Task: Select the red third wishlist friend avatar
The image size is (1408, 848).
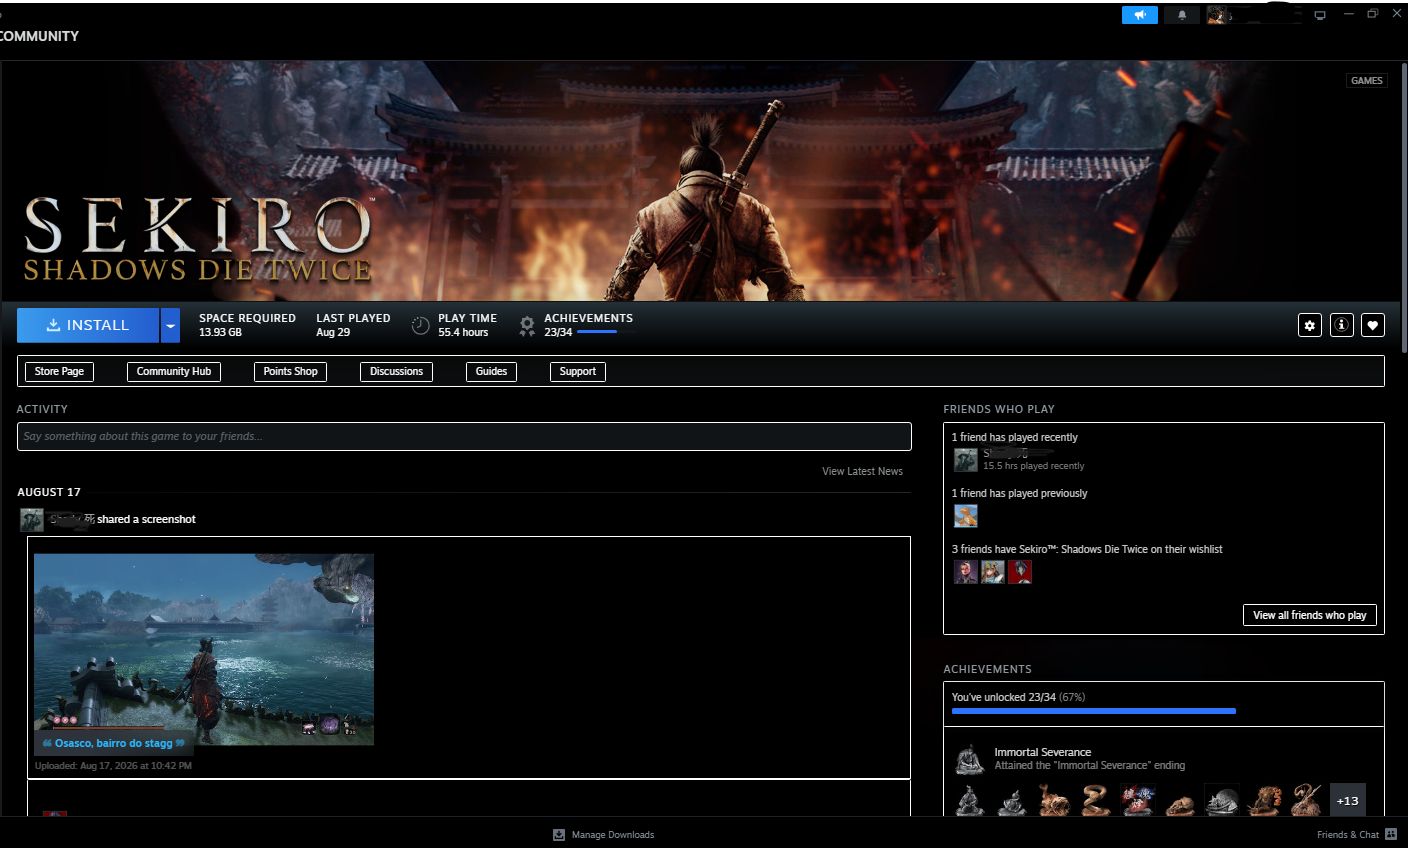Action: click(x=1019, y=571)
